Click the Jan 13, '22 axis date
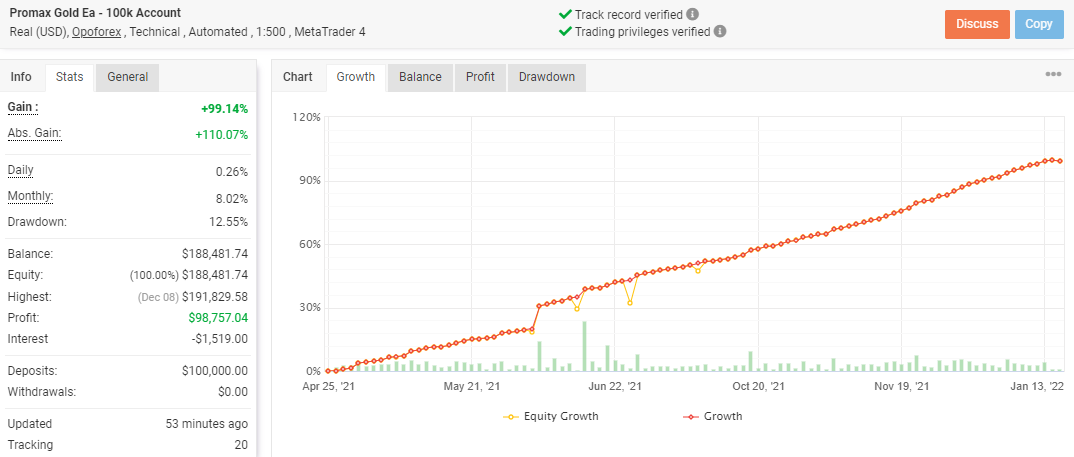 [1038, 386]
